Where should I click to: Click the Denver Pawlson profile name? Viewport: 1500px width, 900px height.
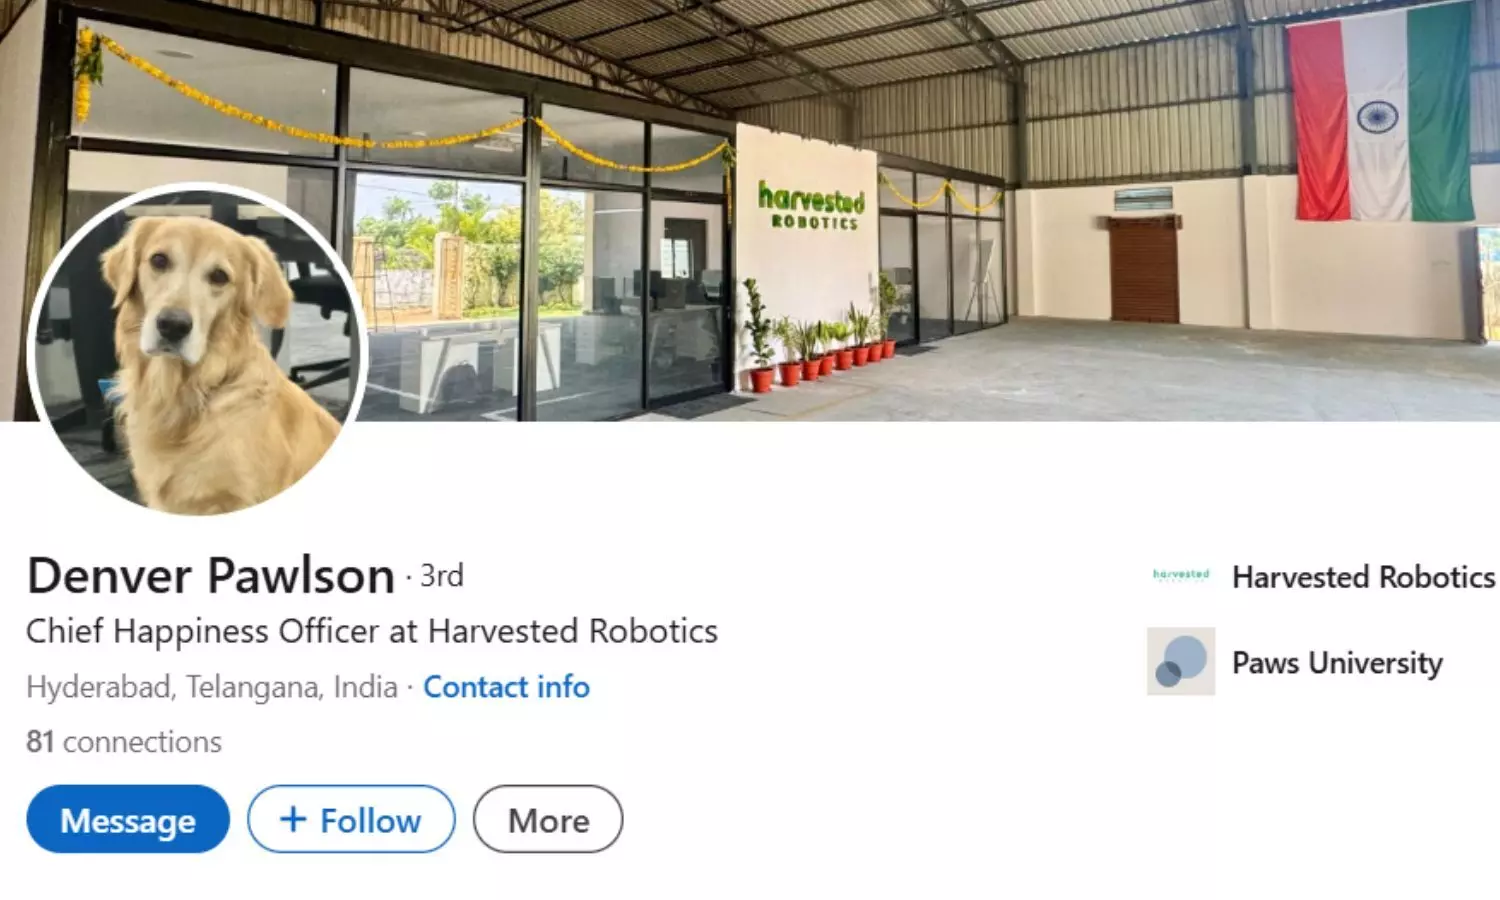[211, 575]
